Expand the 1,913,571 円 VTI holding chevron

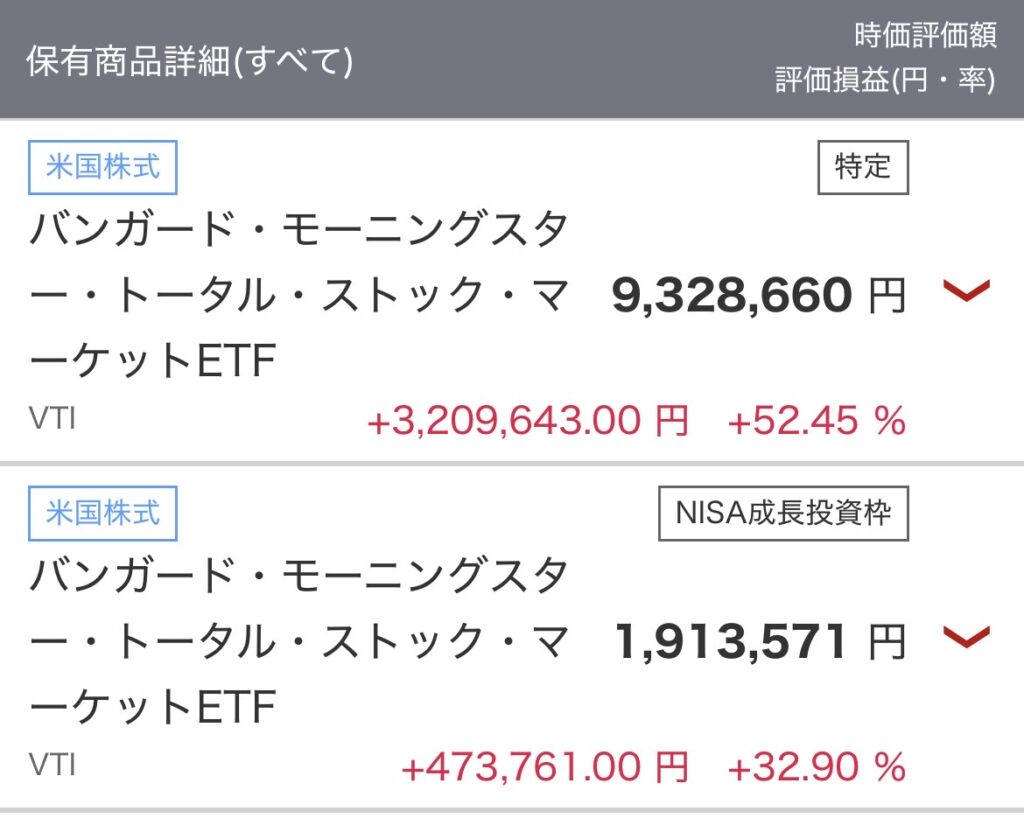click(967, 637)
